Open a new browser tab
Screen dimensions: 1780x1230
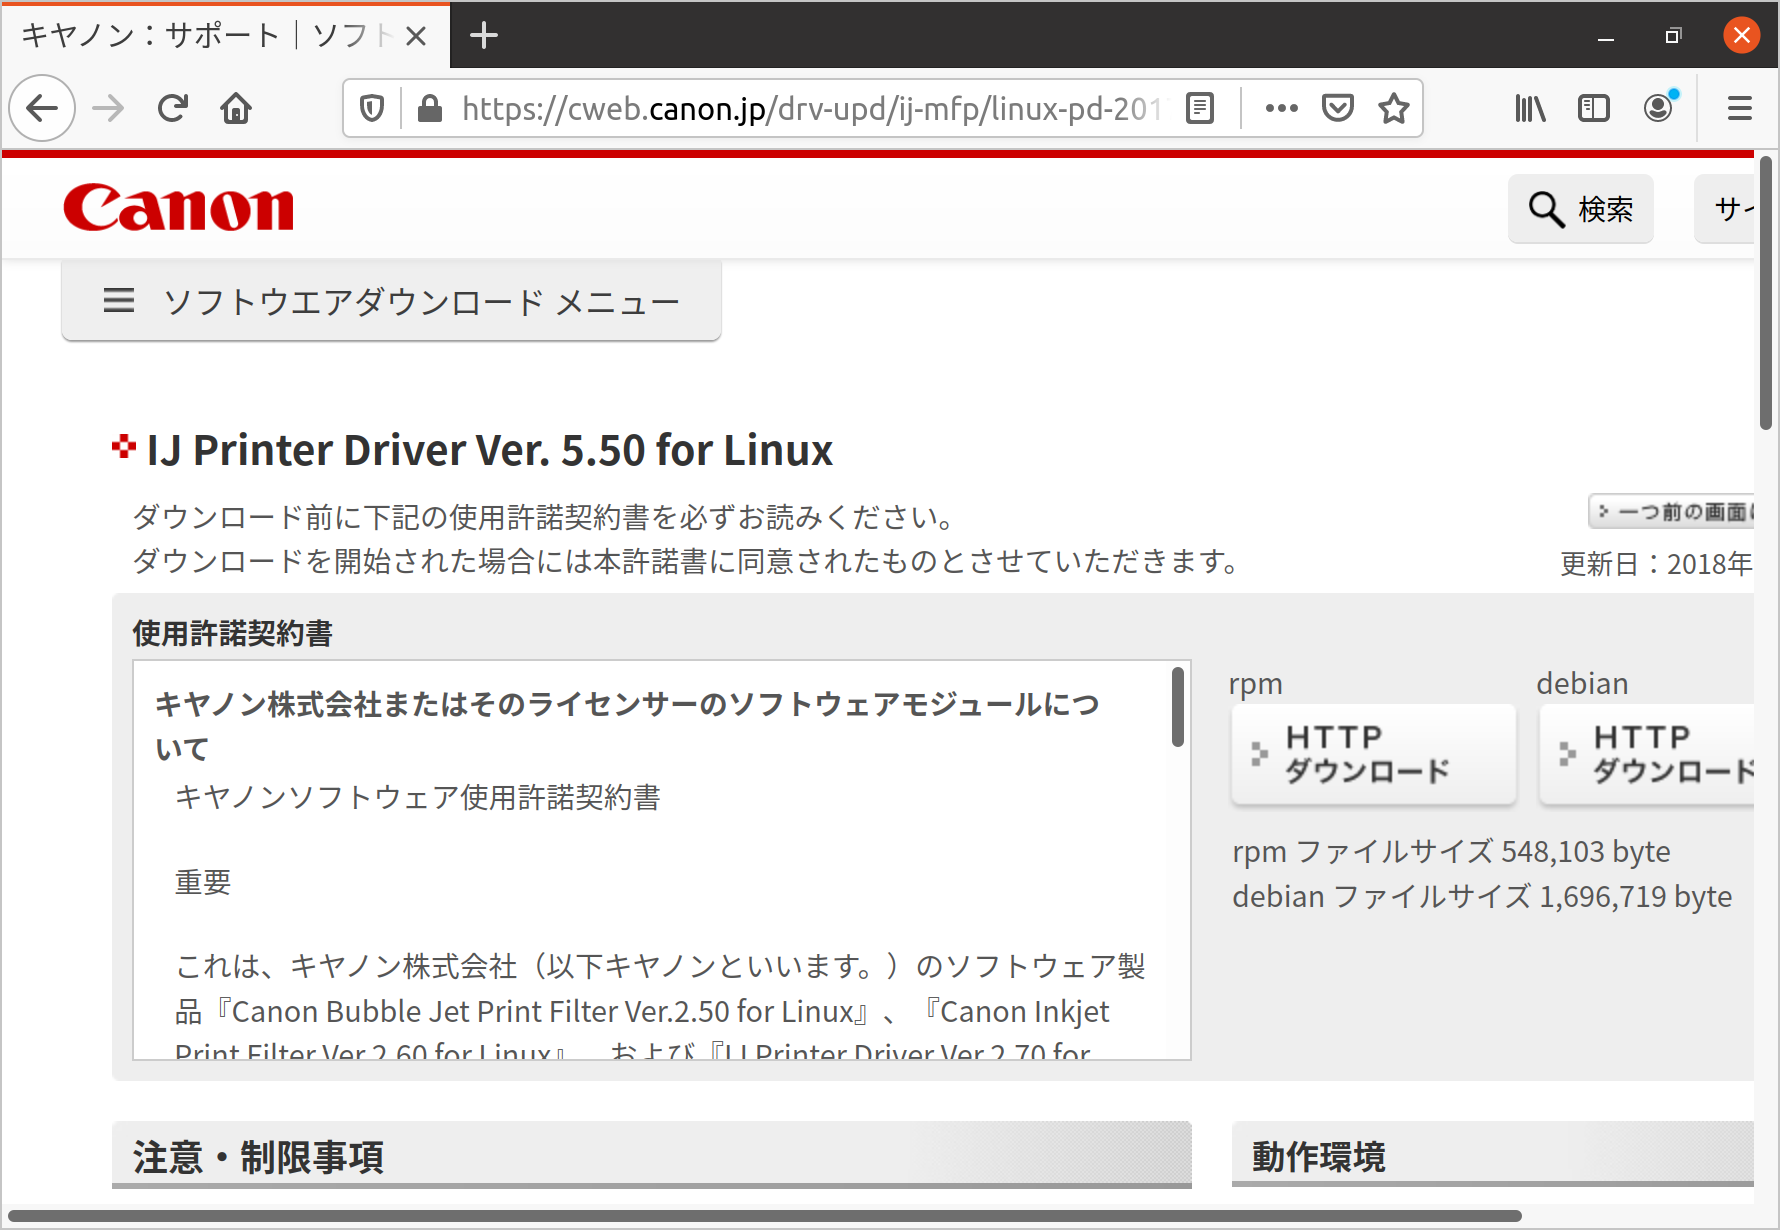484,36
